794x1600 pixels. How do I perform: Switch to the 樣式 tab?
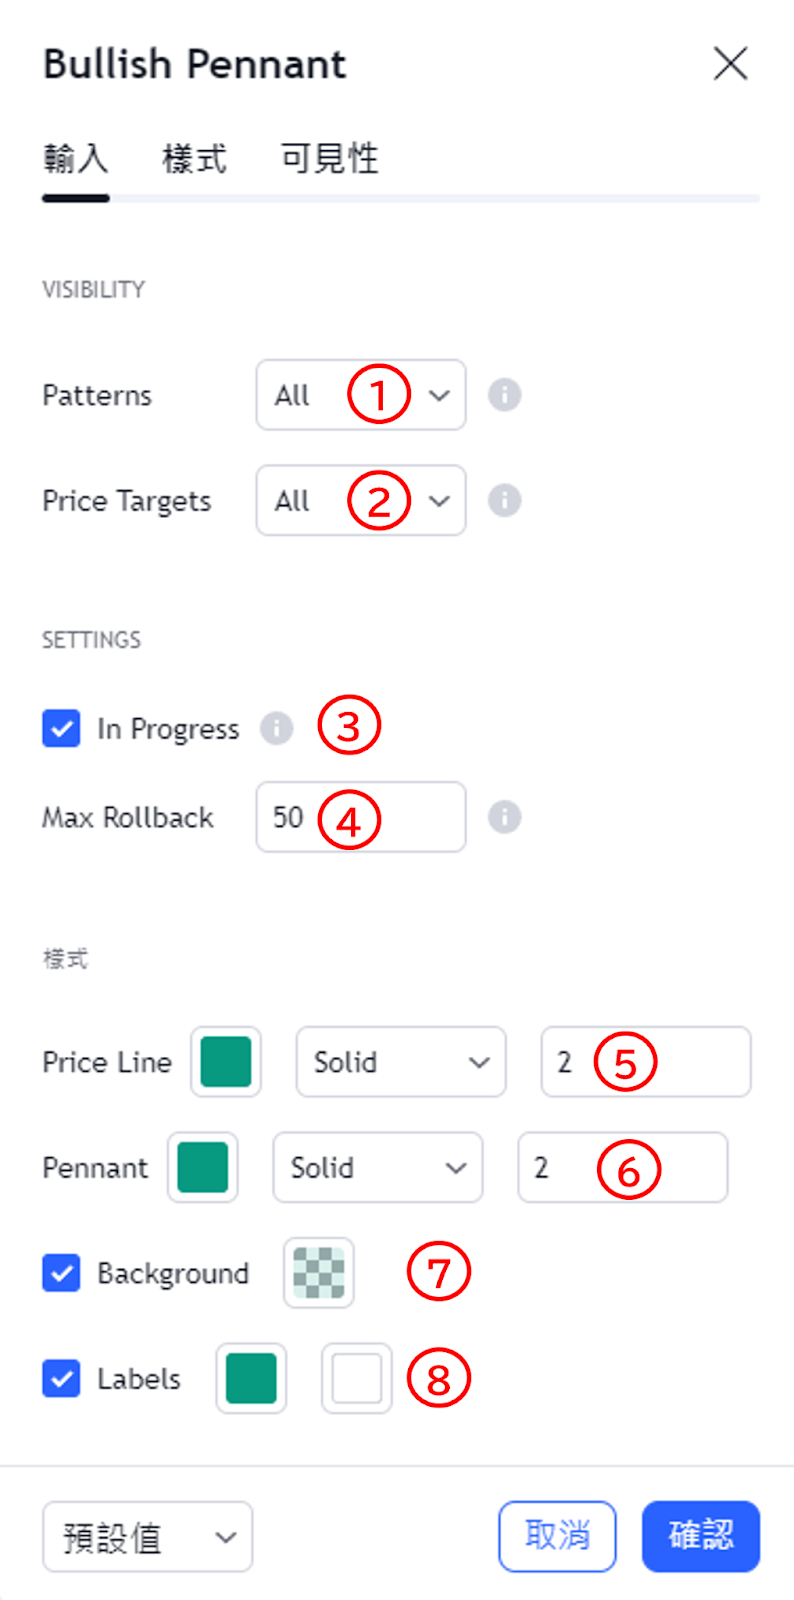tap(195, 159)
